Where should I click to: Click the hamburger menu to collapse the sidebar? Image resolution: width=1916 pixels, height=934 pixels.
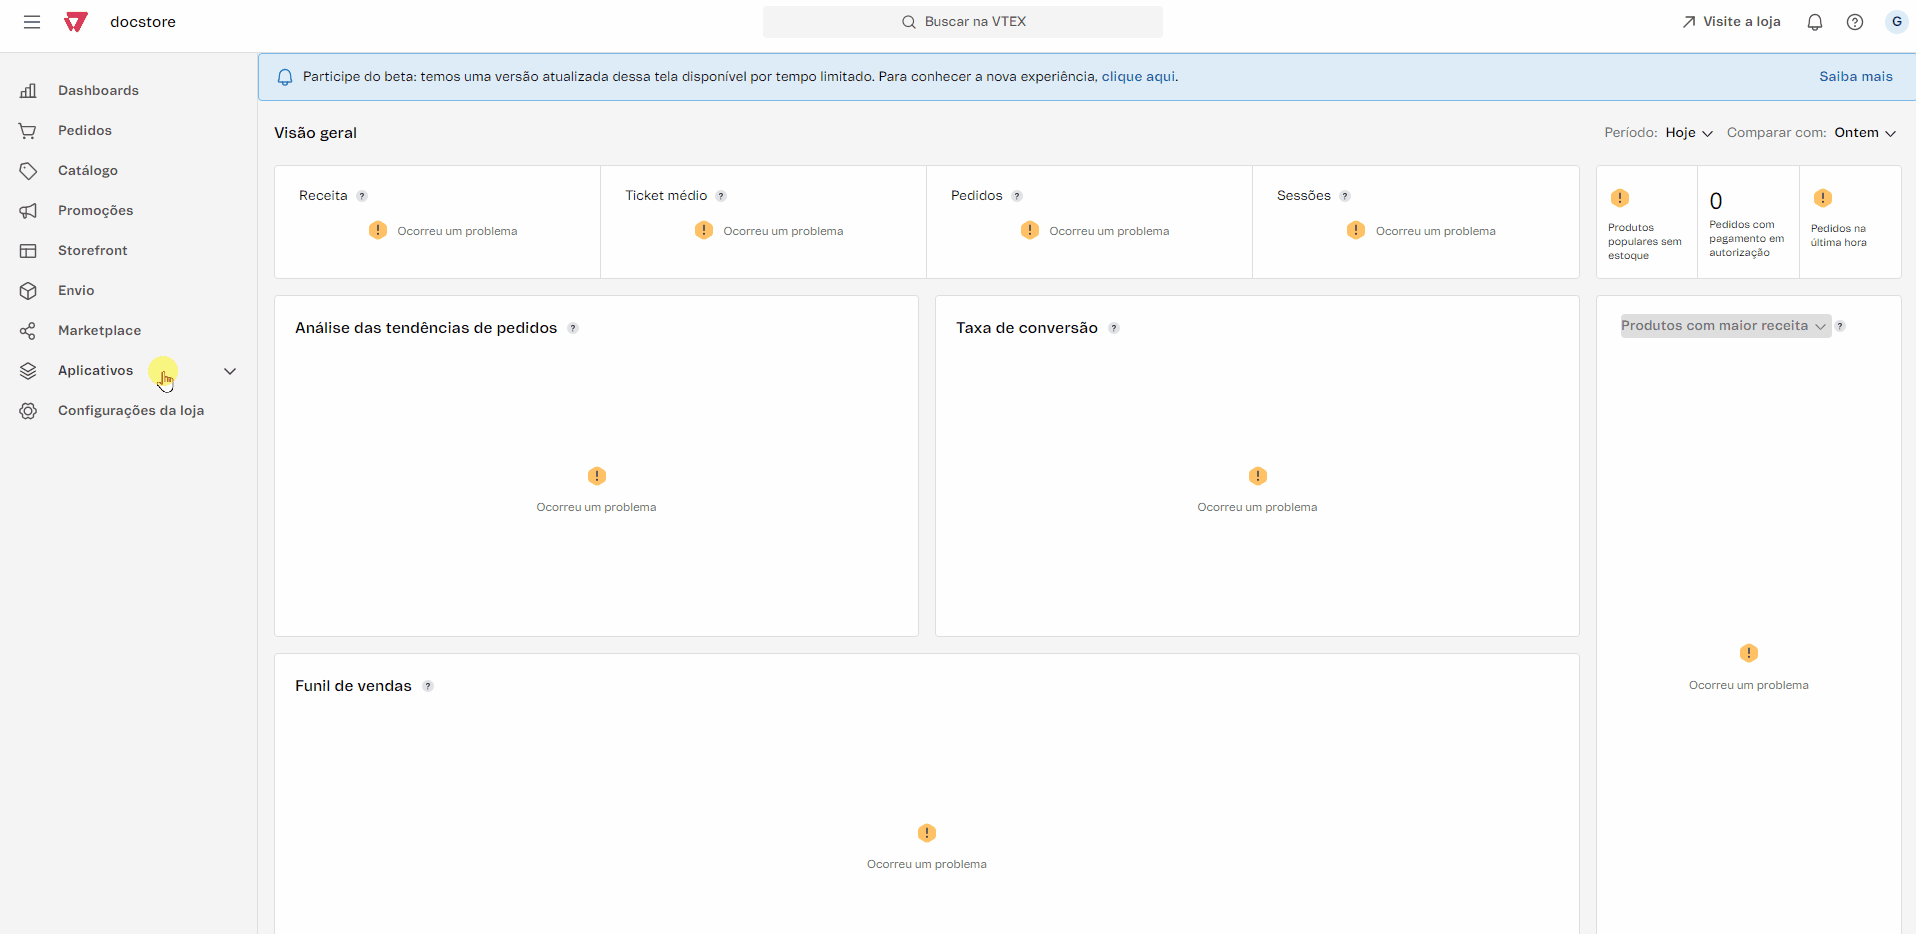[32, 21]
